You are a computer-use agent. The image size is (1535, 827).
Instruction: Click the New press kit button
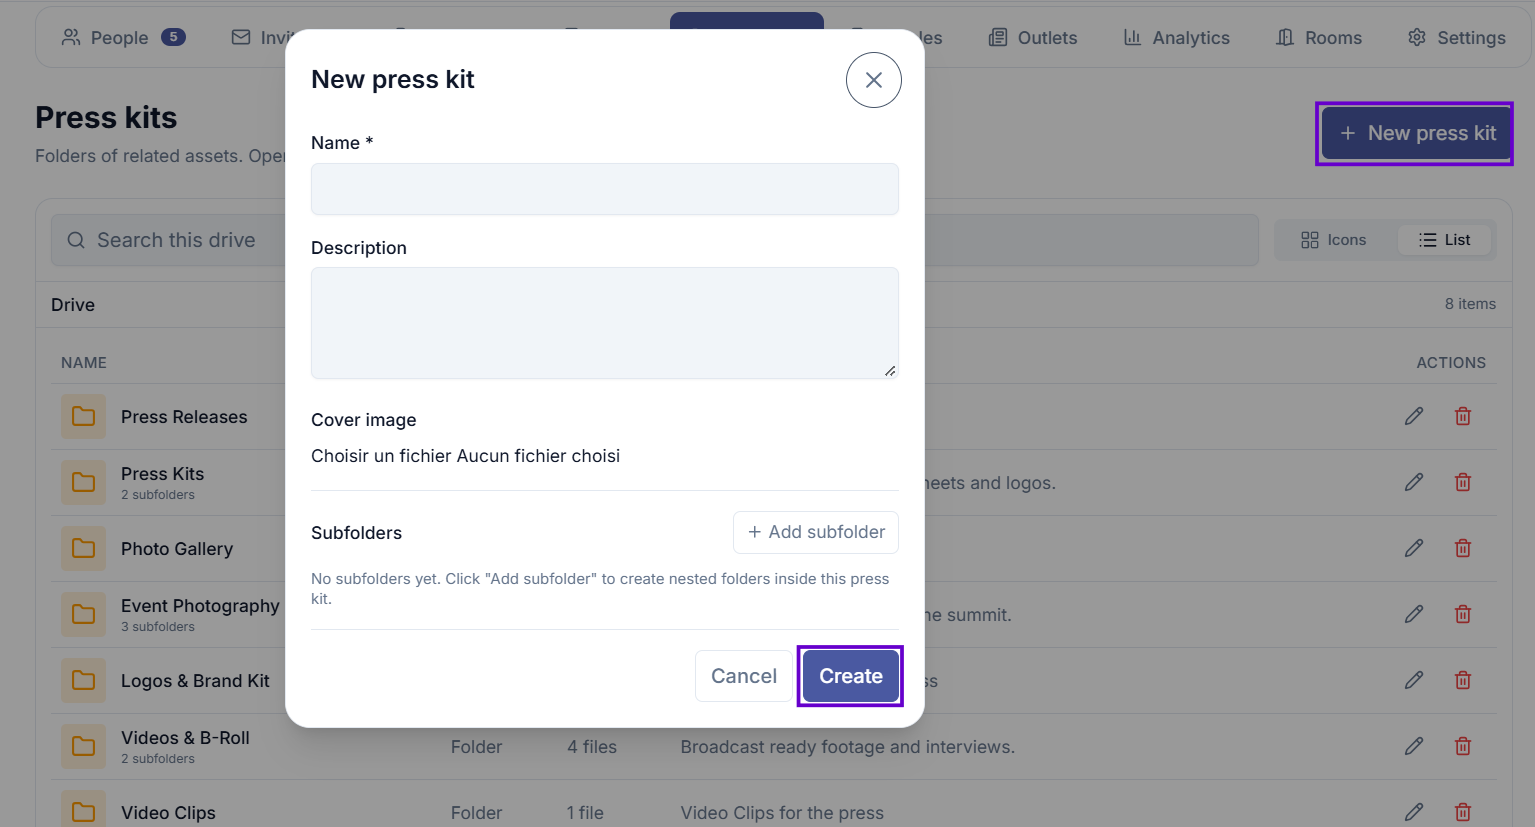coord(1414,133)
